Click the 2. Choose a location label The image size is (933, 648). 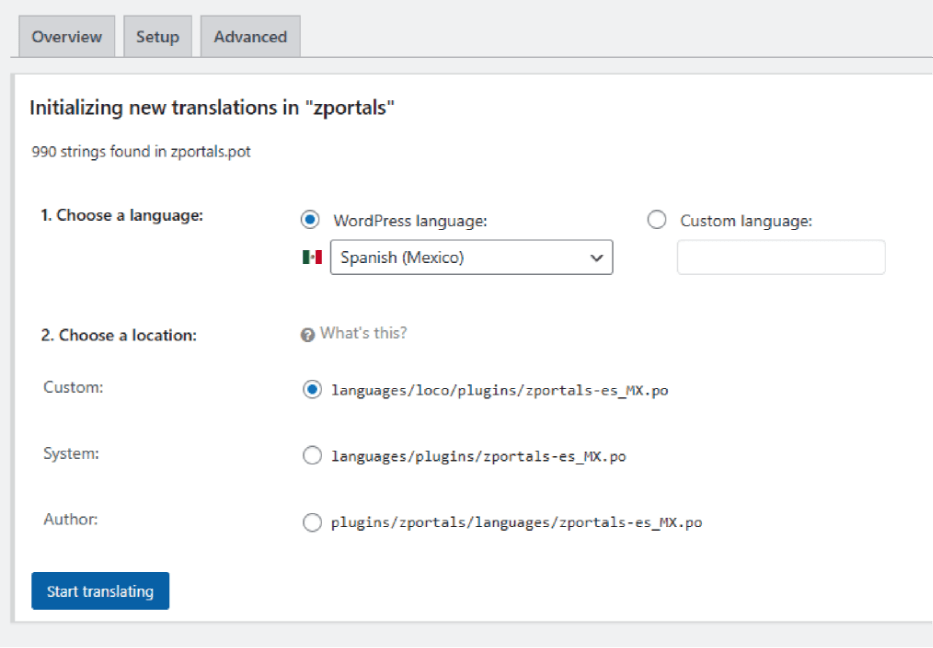pos(118,335)
